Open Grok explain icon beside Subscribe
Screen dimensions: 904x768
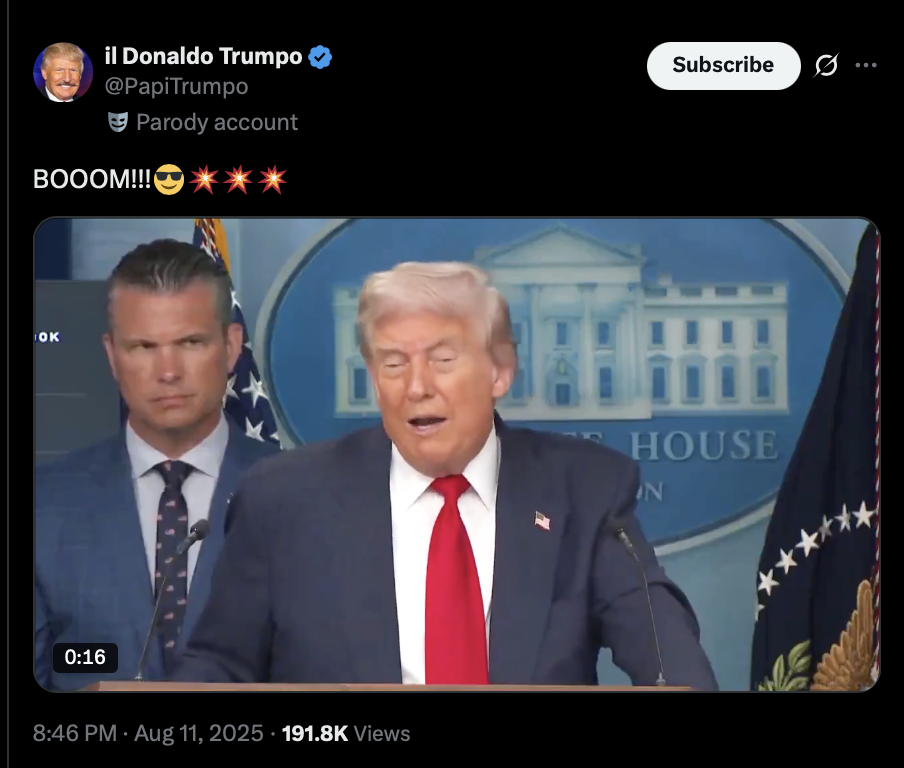tap(826, 65)
